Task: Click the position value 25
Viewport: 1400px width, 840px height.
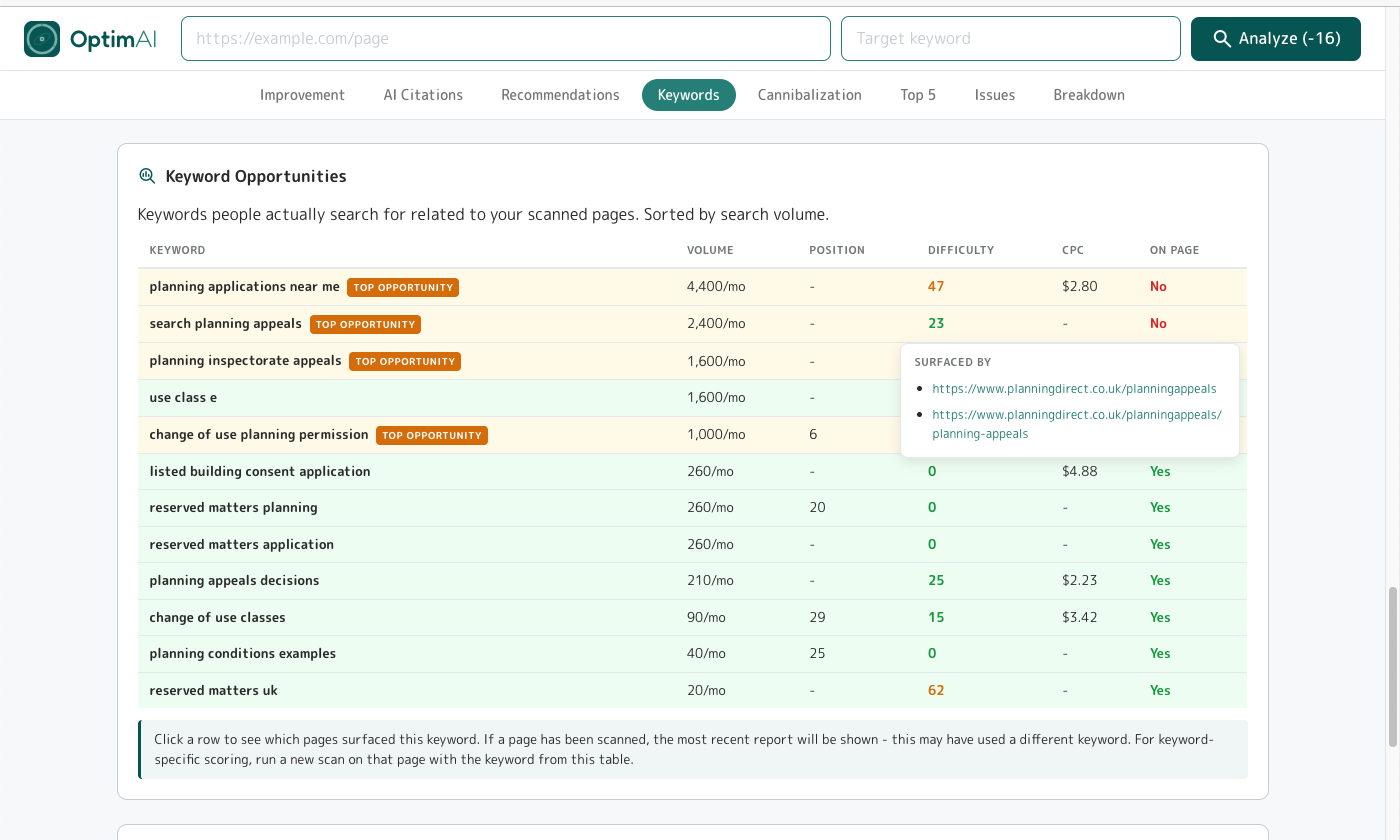Action: pyautogui.click(x=817, y=654)
